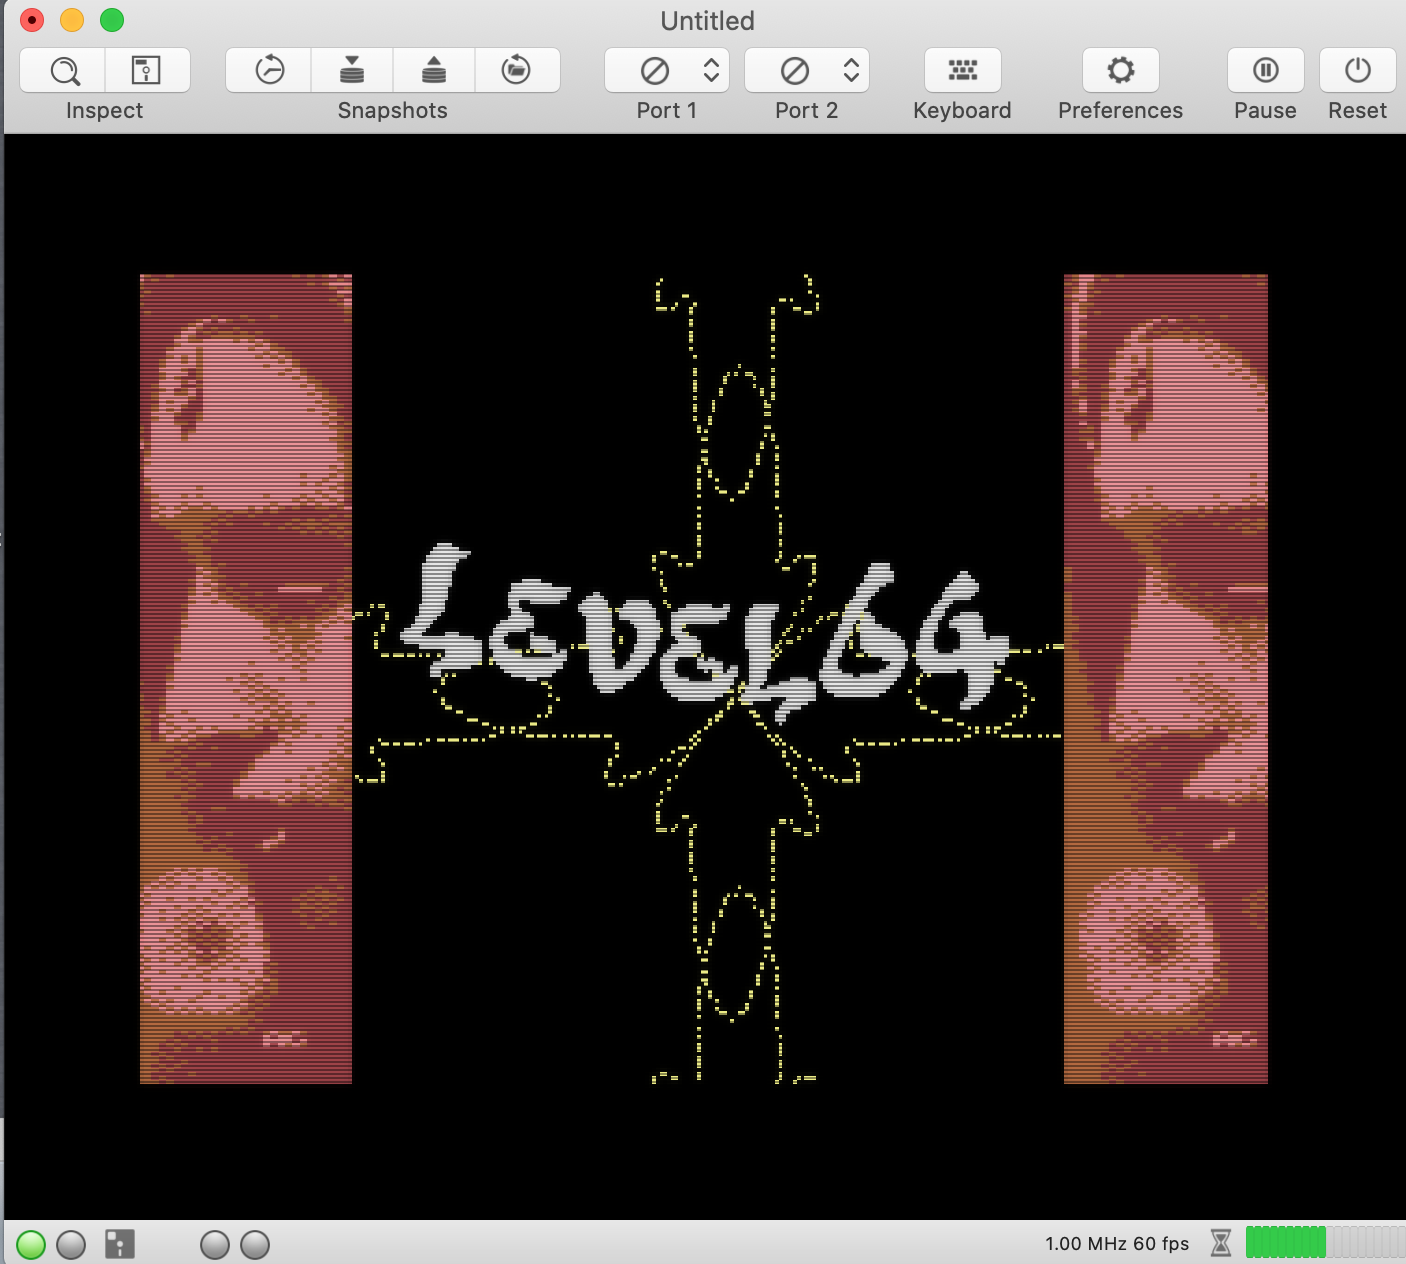Image resolution: width=1406 pixels, height=1264 pixels.
Task: Click the time-travel snapshot clock icon
Action: coord(269,70)
